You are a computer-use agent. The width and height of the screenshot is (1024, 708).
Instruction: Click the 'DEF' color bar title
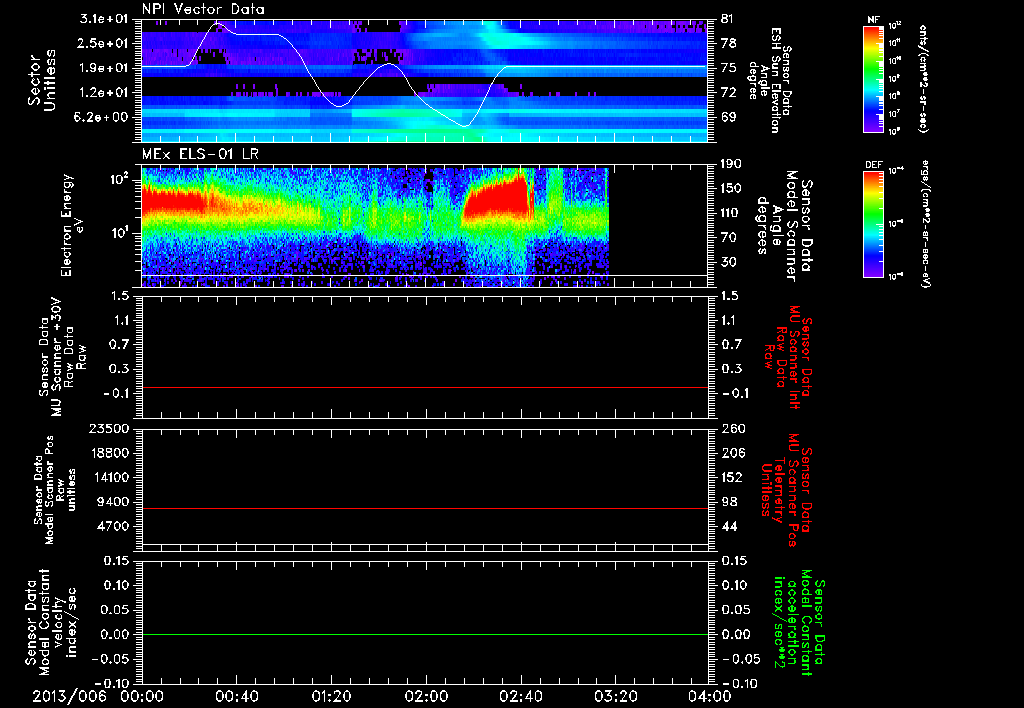coord(874,165)
